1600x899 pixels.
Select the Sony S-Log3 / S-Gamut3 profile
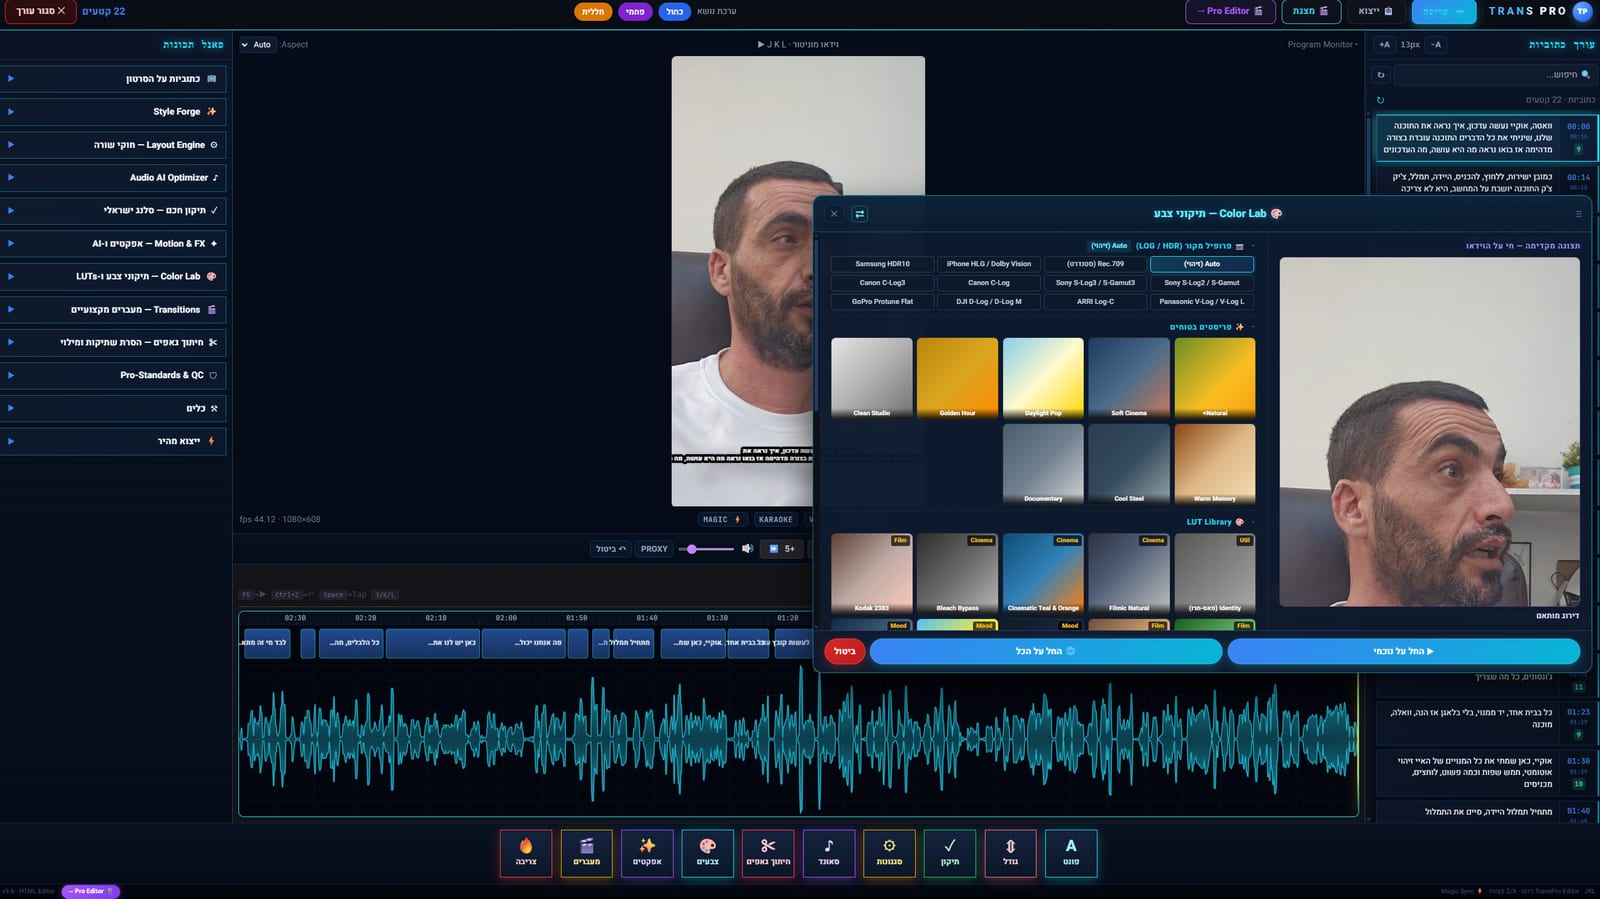[x=1095, y=283]
